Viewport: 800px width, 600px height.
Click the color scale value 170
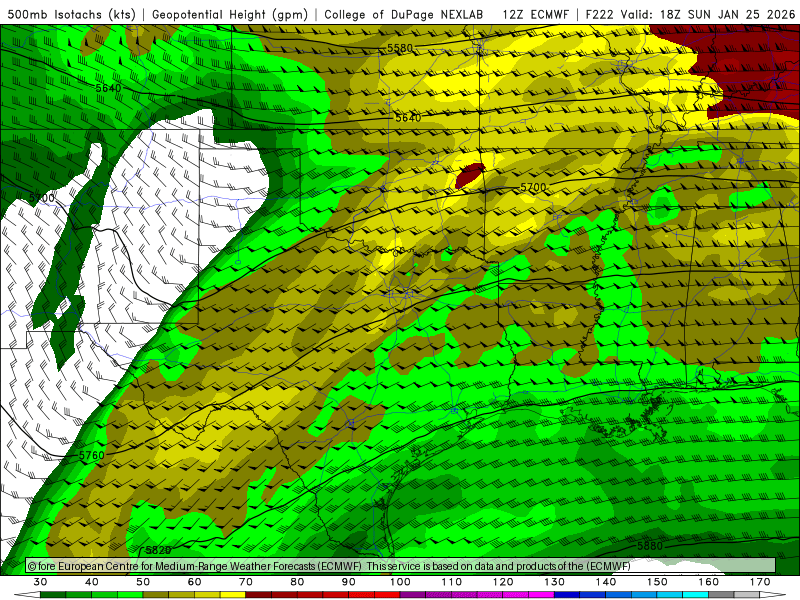click(x=760, y=582)
